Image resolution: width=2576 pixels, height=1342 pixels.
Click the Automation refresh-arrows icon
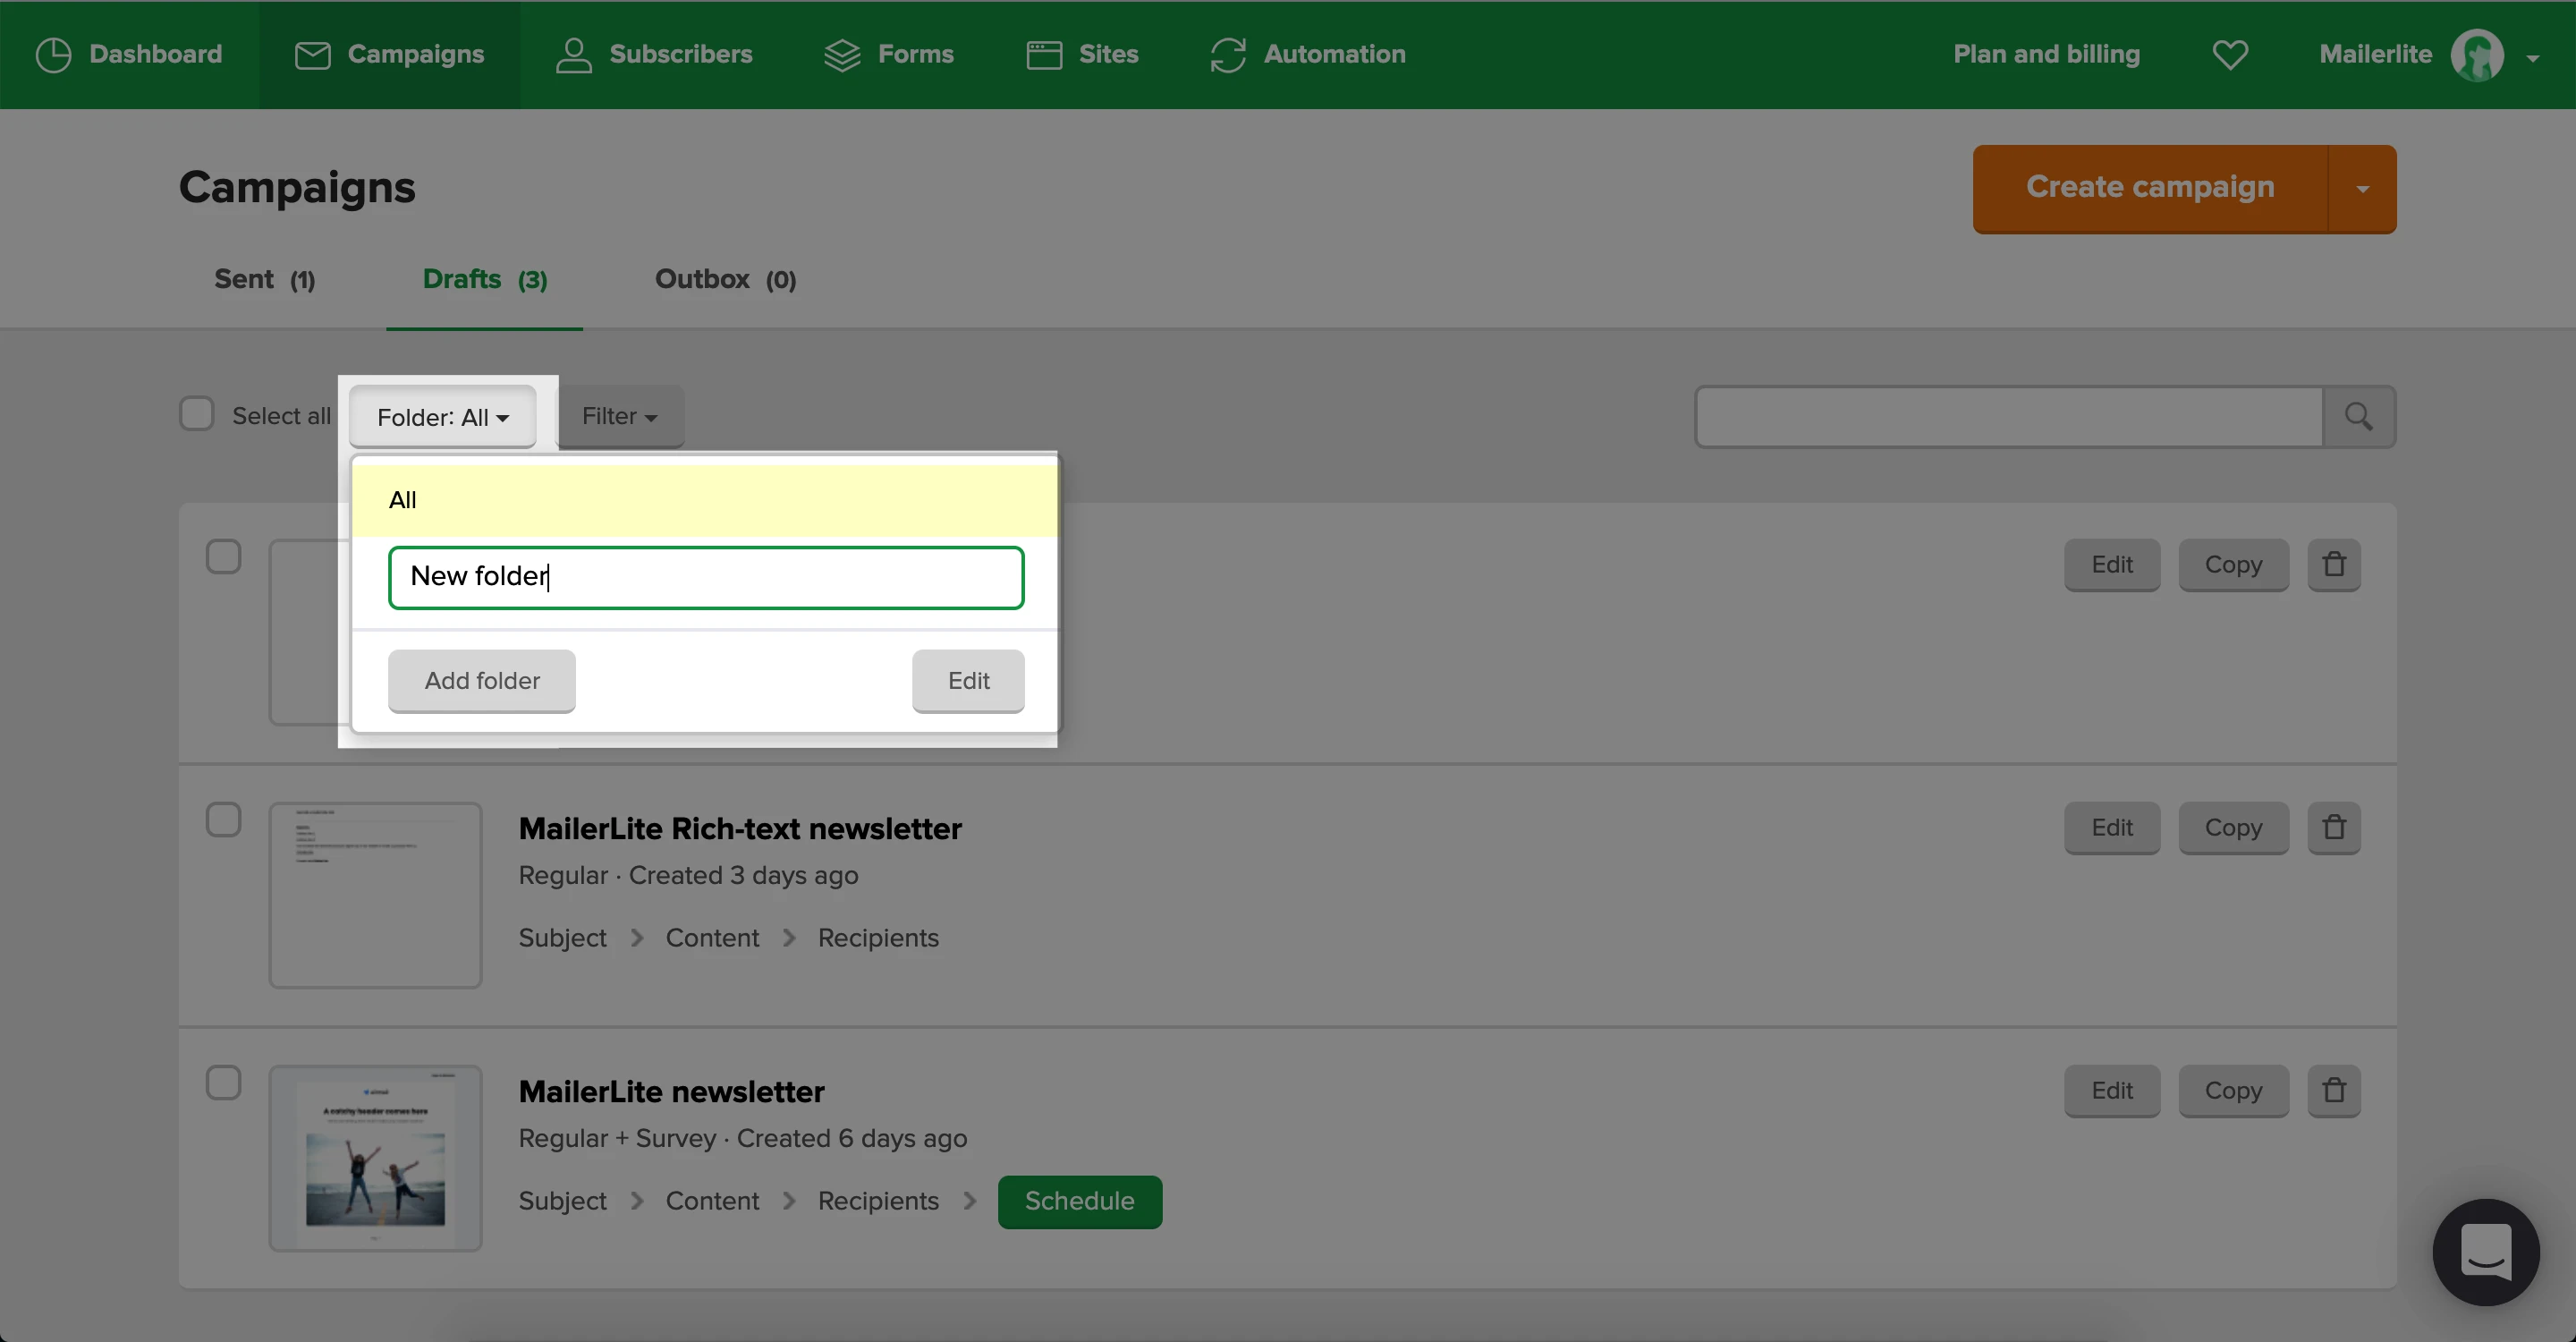pos(1227,54)
